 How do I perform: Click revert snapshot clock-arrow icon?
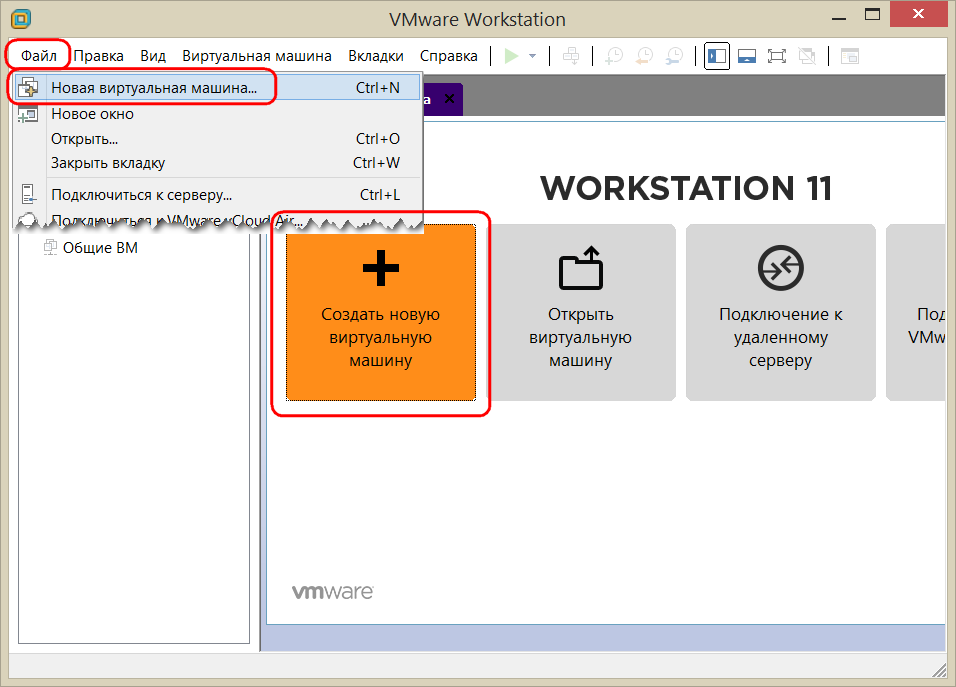tap(644, 56)
